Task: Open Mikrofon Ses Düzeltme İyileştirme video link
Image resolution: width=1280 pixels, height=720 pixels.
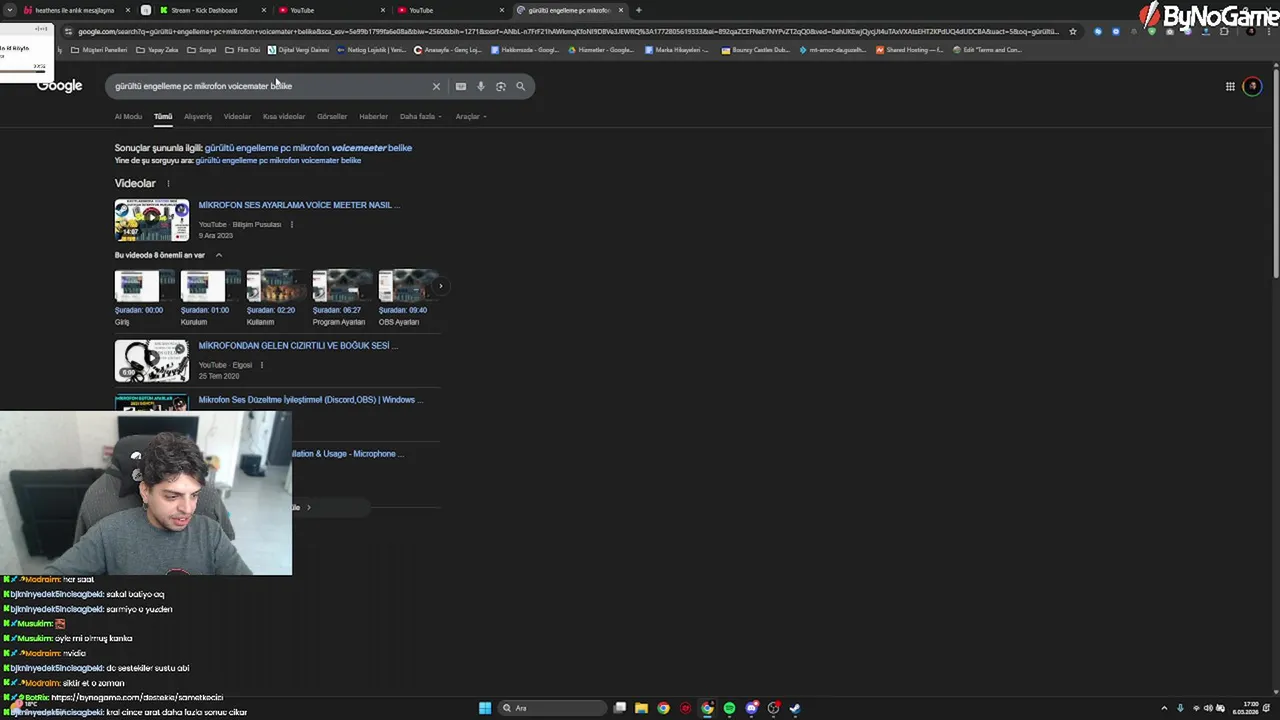Action: pyautogui.click(x=311, y=400)
